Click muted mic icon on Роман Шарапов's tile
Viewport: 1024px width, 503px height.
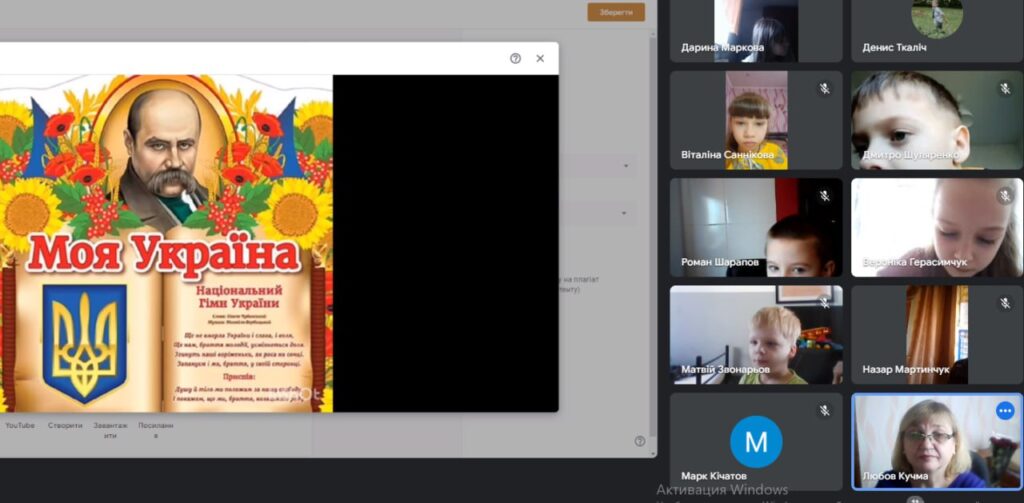pos(824,196)
